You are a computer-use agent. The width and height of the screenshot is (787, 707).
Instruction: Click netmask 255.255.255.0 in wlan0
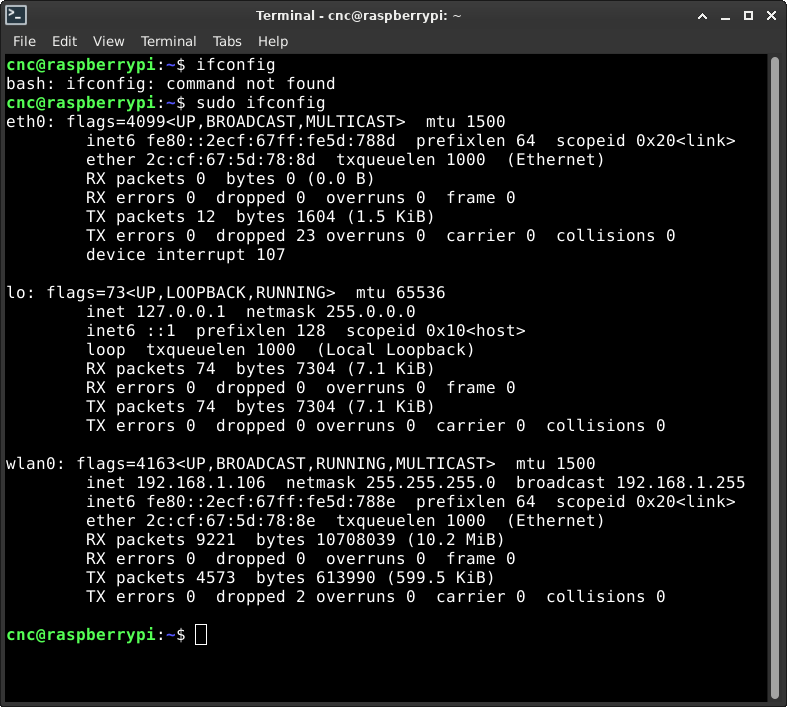pyautogui.click(x=390, y=483)
